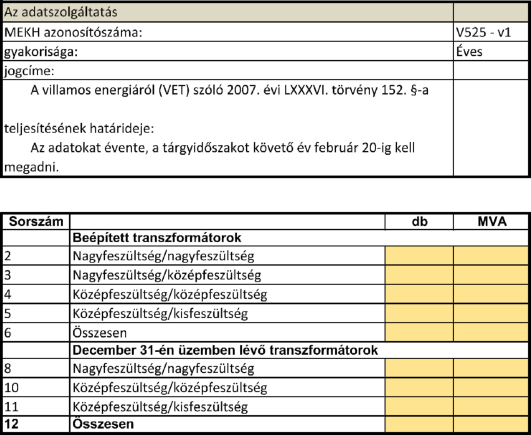Select the Éves frequency value cell
The height and width of the screenshot is (435, 531).
pyautogui.click(x=491, y=52)
